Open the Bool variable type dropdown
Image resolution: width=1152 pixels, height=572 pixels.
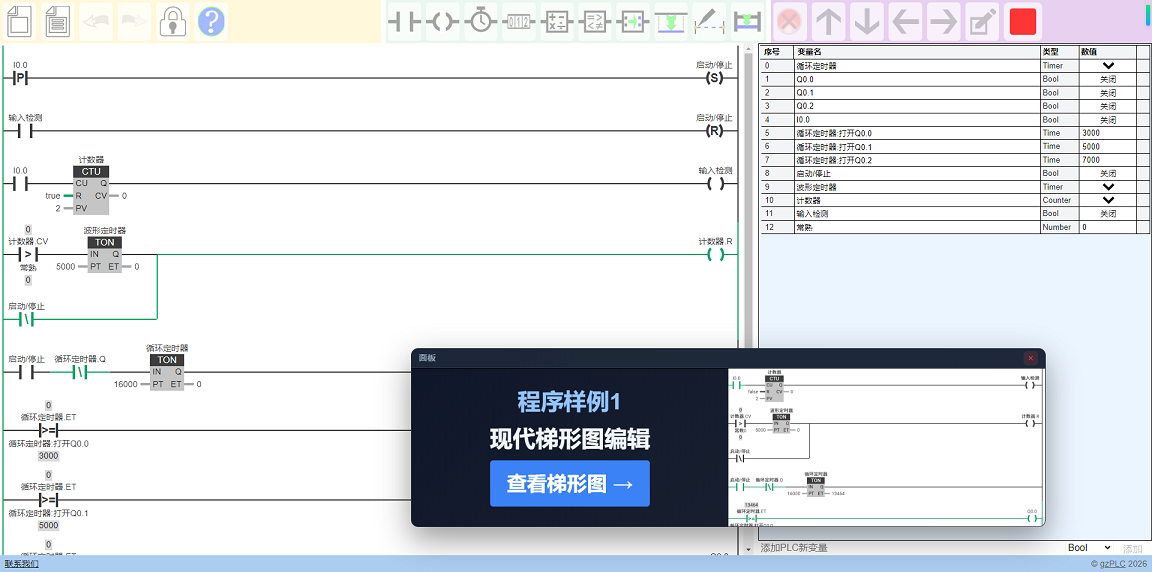point(1089,548)
